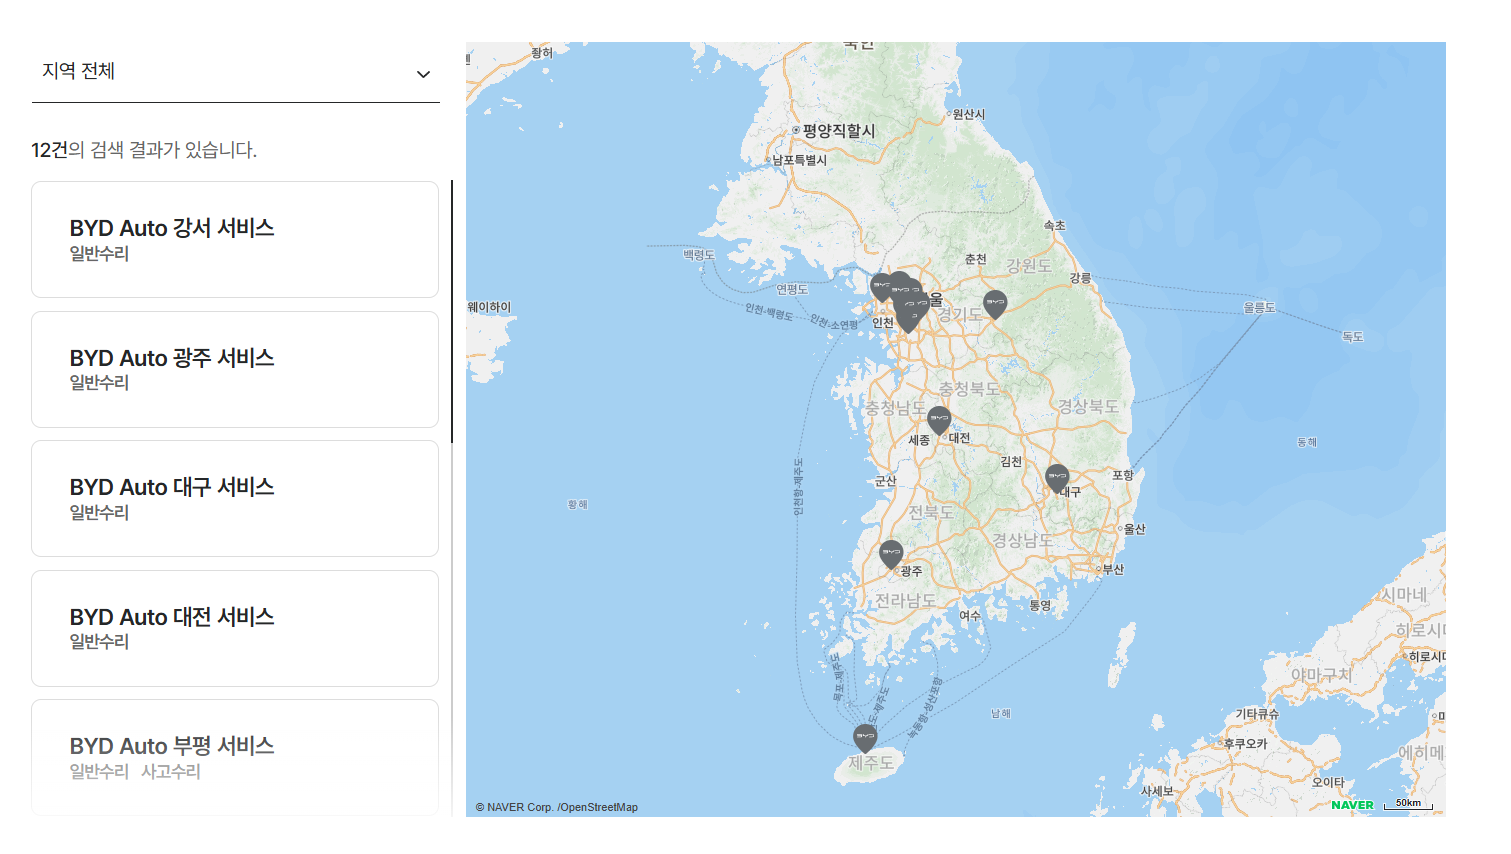The height and width of the screenshot is (854, 1511).
Task: Click the BYD map marker near 대구
Action: point(1057,478)
